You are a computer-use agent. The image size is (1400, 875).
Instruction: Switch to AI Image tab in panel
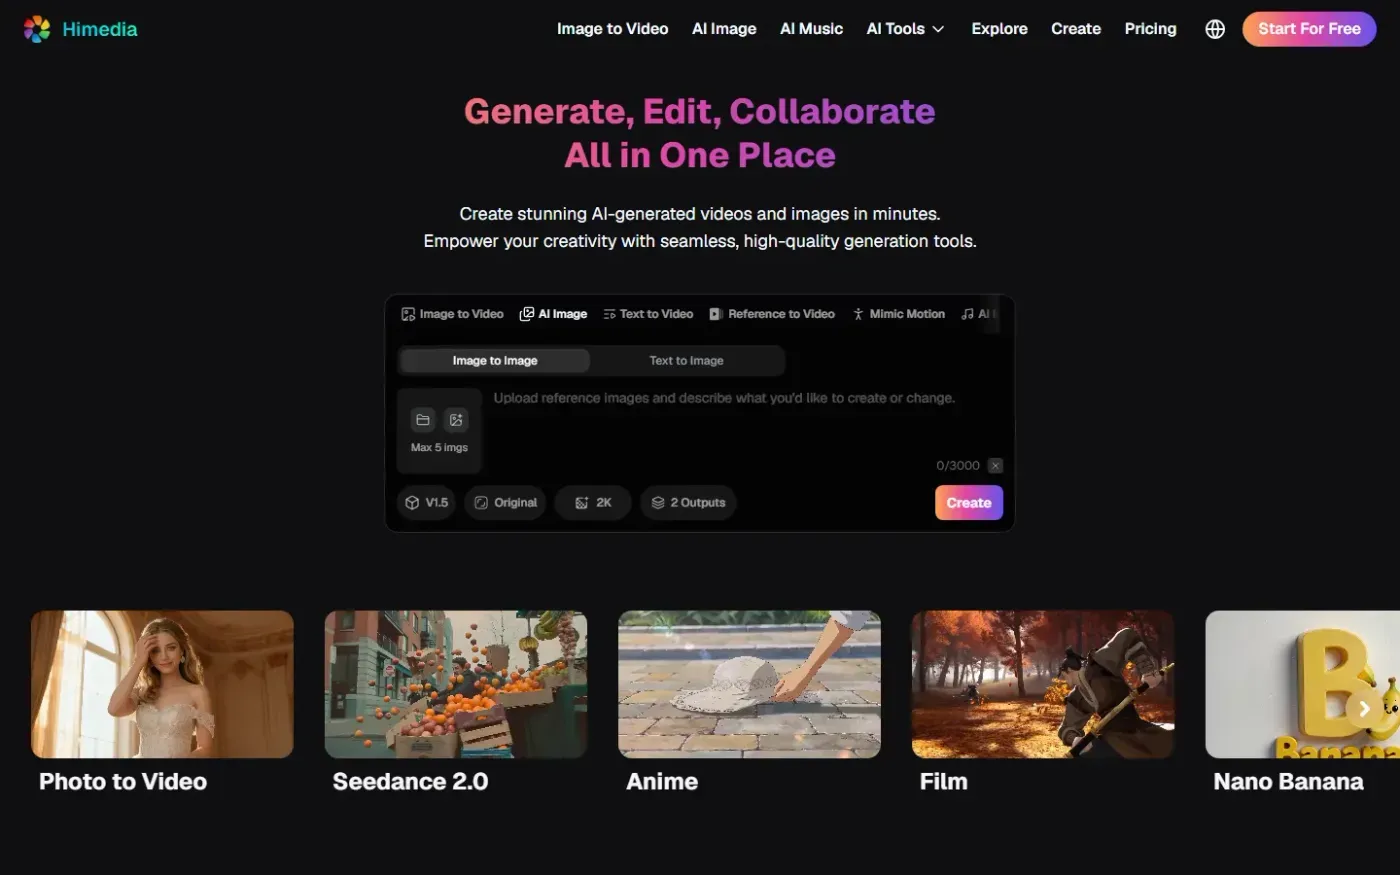tap(553, 314)
